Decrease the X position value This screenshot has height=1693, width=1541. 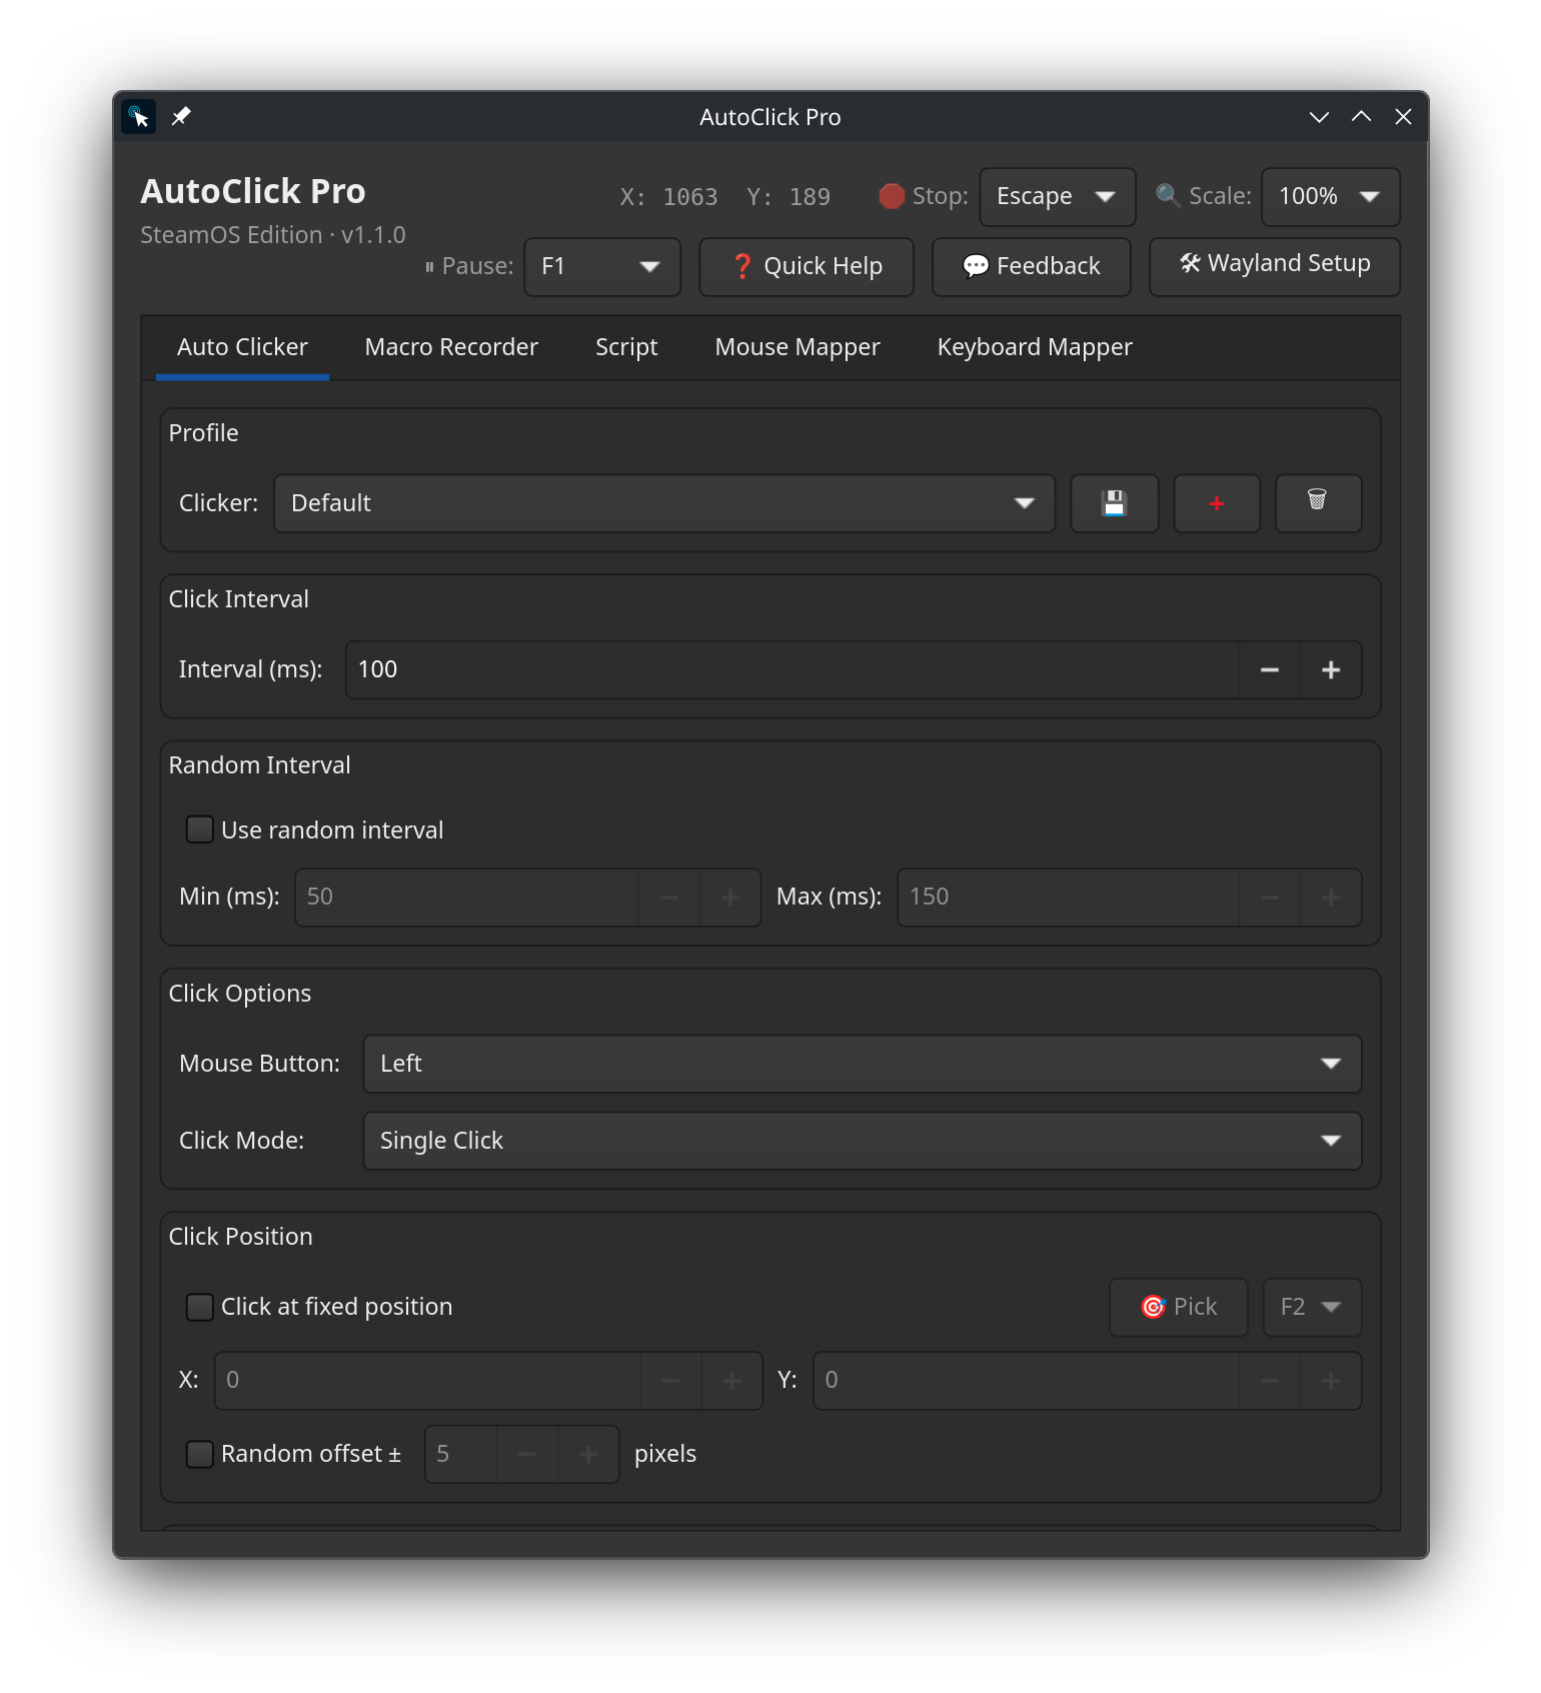pos(671,1381)
